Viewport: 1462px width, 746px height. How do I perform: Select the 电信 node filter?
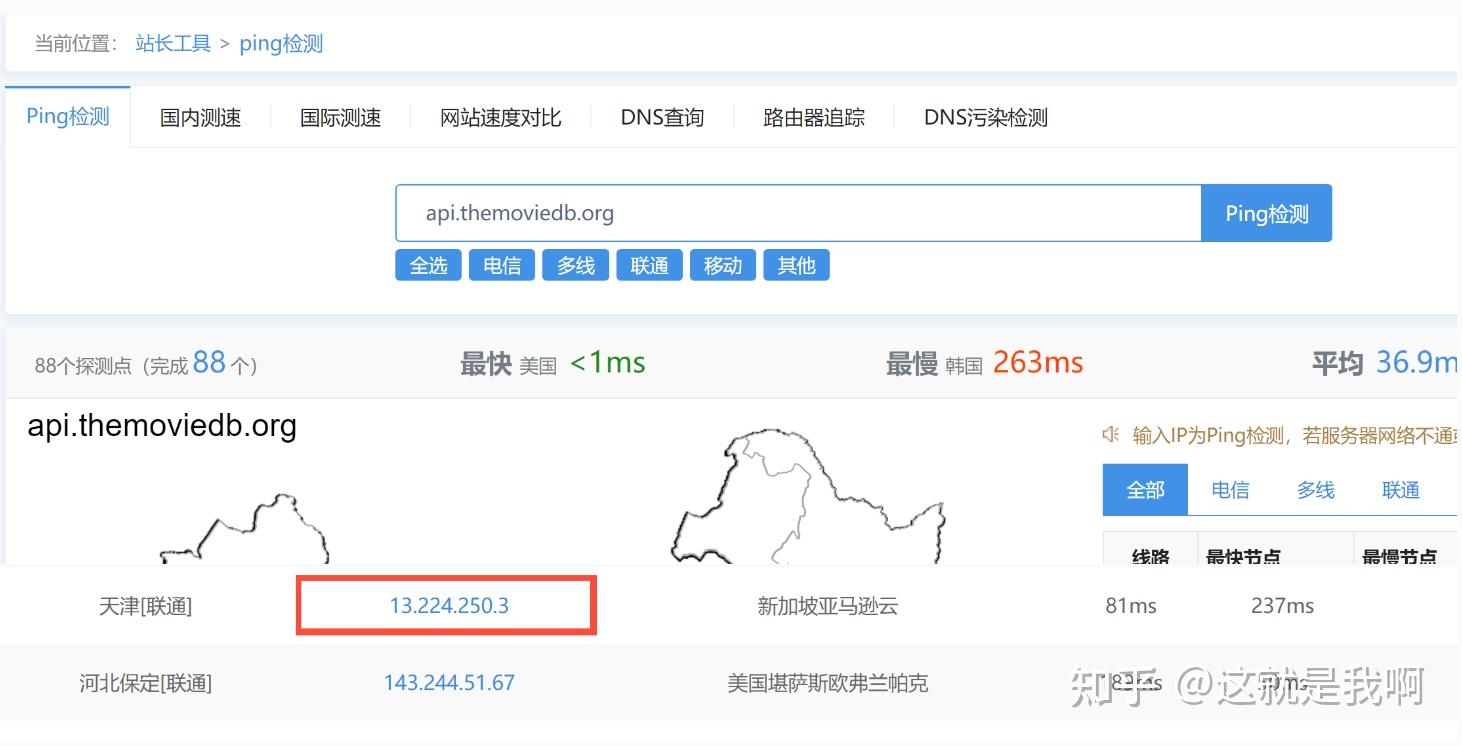pos(501,264)
